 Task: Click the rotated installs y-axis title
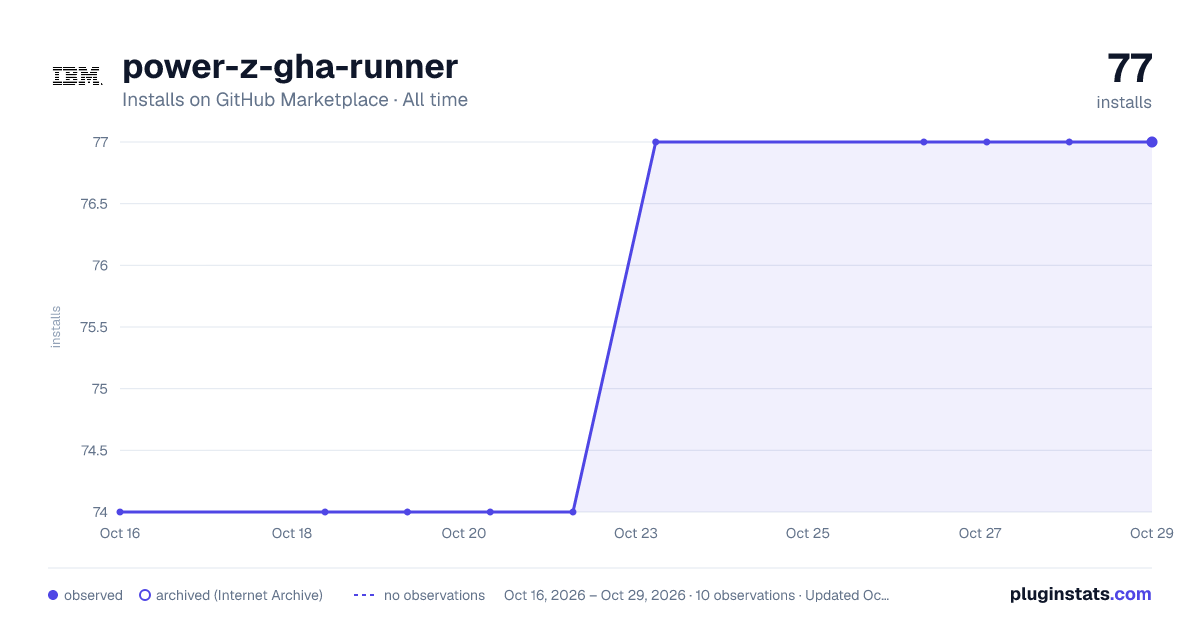[56, 327]
